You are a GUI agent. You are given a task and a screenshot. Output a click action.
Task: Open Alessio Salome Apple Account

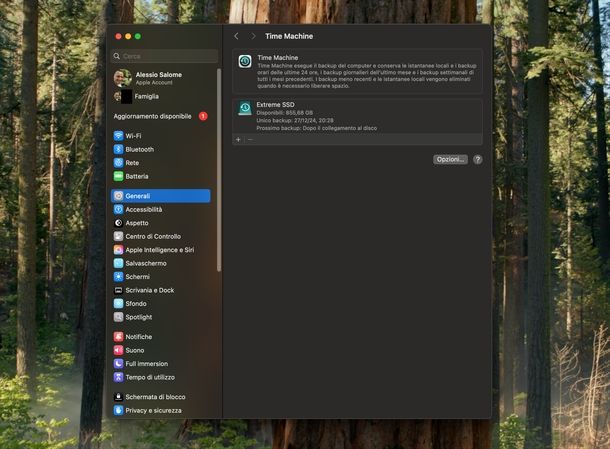point(163,78)
